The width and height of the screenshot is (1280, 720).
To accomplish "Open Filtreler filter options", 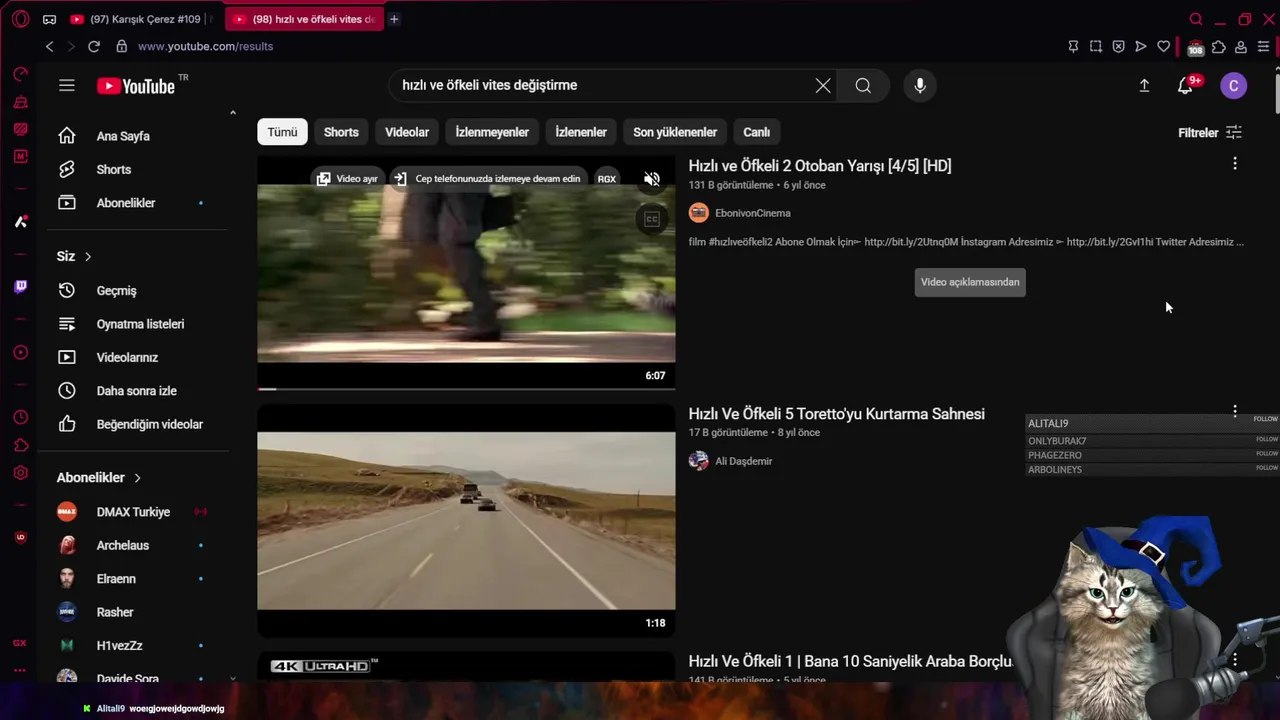I will coord(1210,132).
